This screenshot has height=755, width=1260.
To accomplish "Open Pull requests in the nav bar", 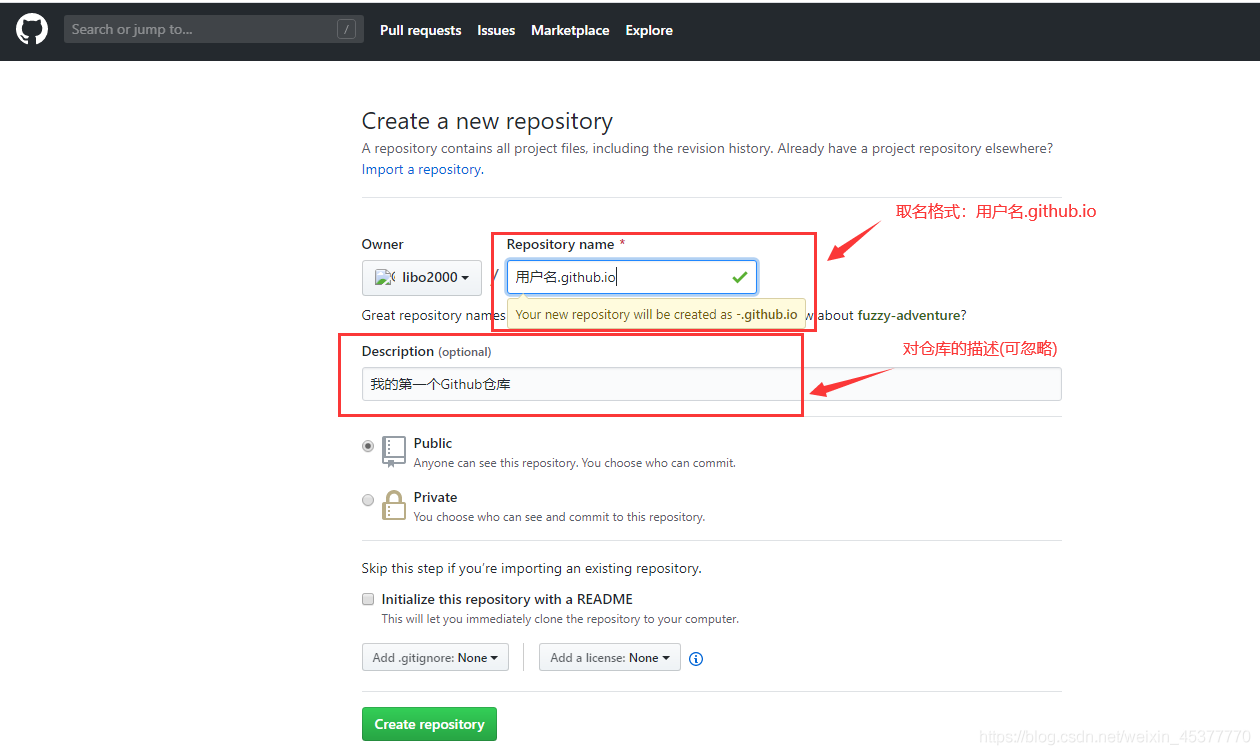I will [x=421, y=30].
